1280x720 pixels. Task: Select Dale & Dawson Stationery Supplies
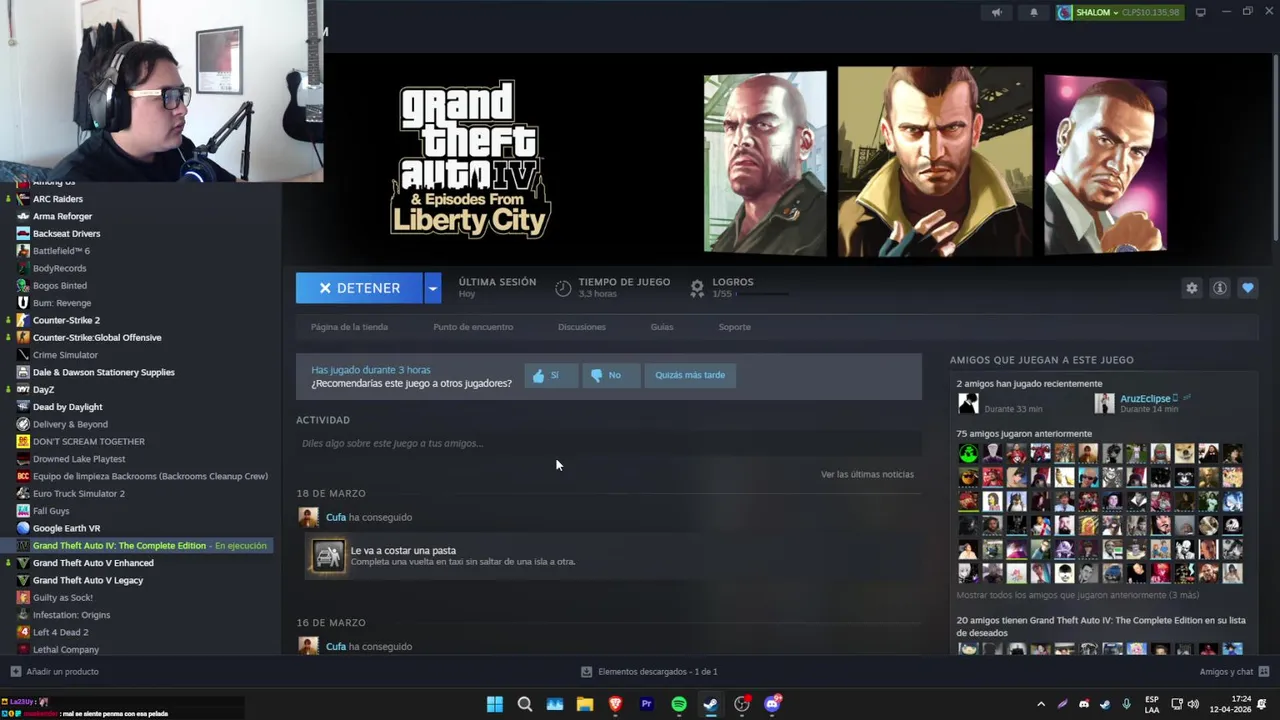tap(103, 372)
